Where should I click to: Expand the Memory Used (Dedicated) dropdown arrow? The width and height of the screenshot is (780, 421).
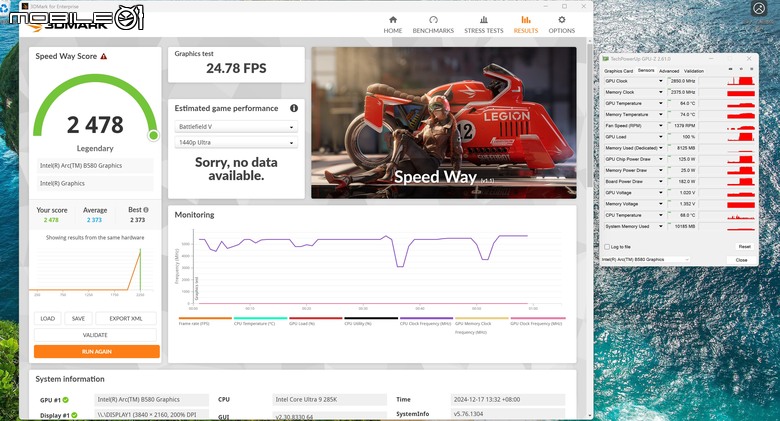661,148
